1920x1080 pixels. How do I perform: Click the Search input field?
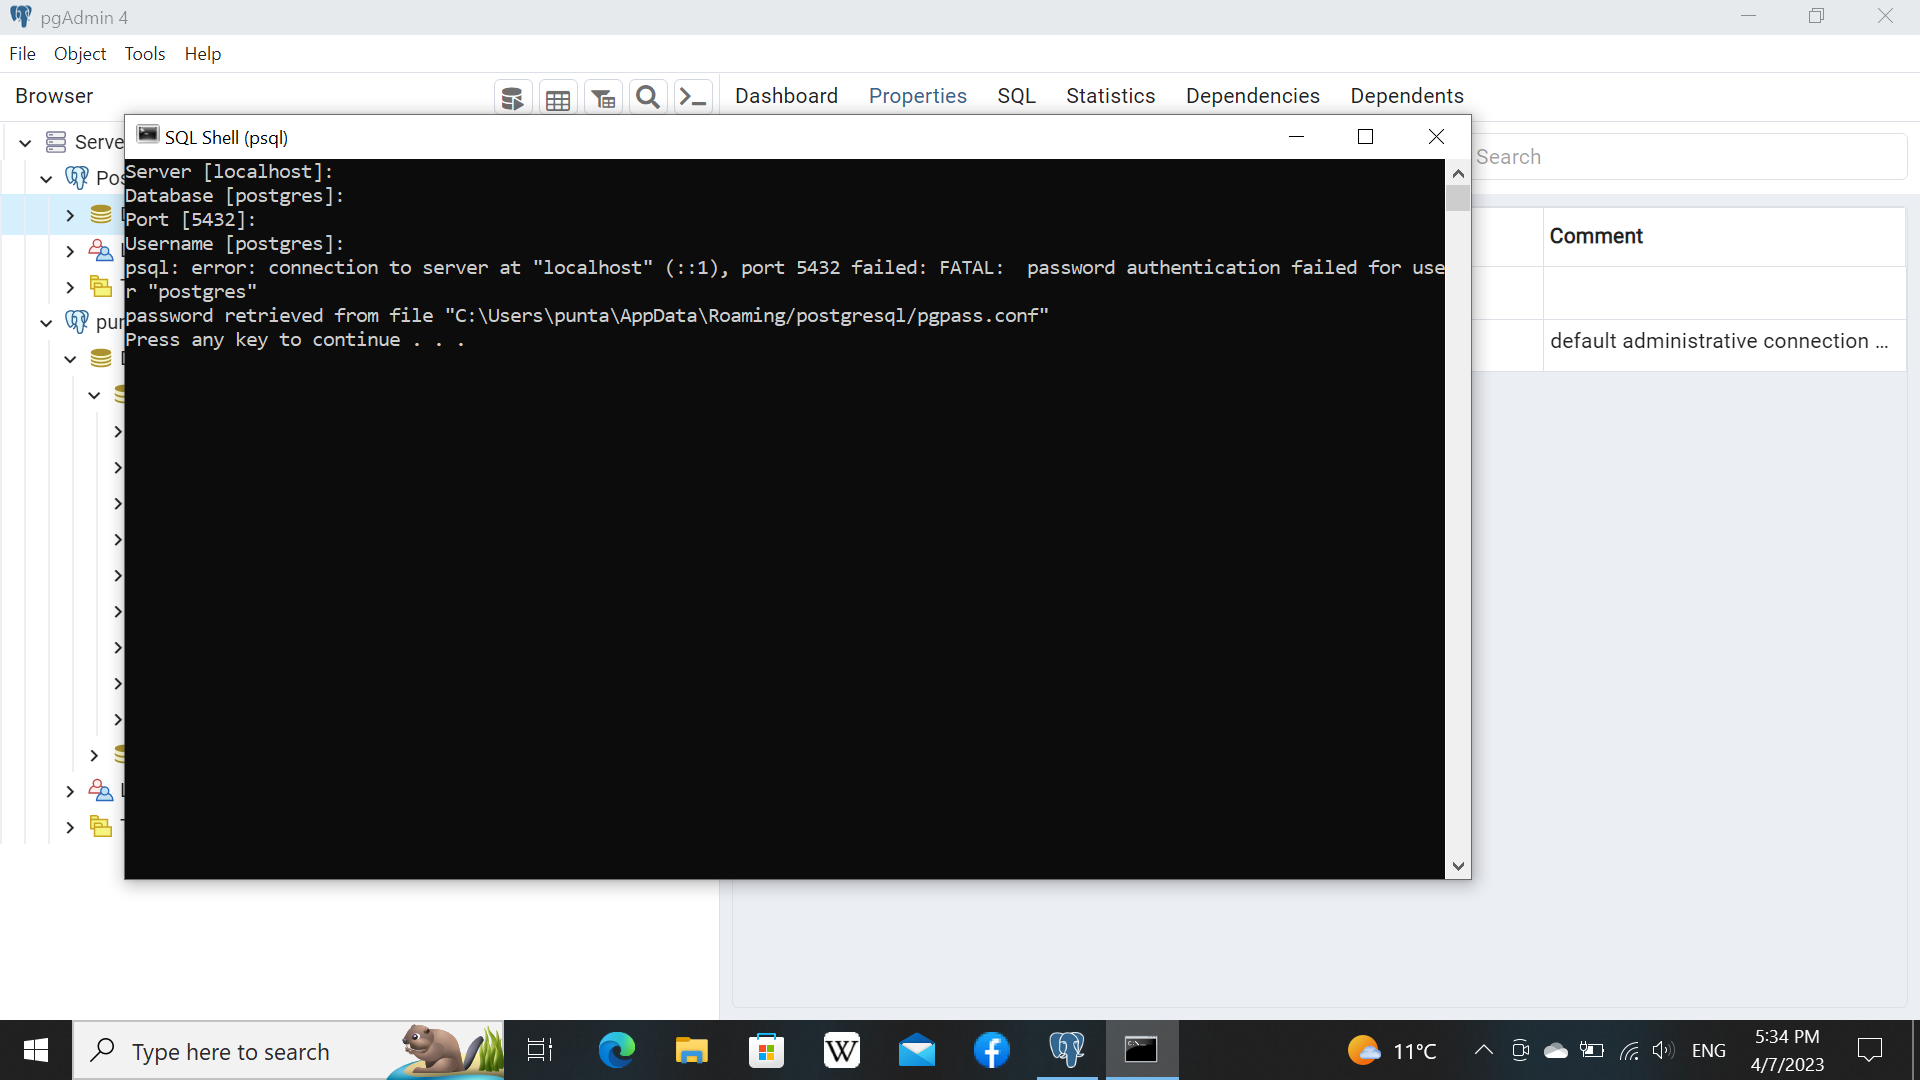[1690, 157]
